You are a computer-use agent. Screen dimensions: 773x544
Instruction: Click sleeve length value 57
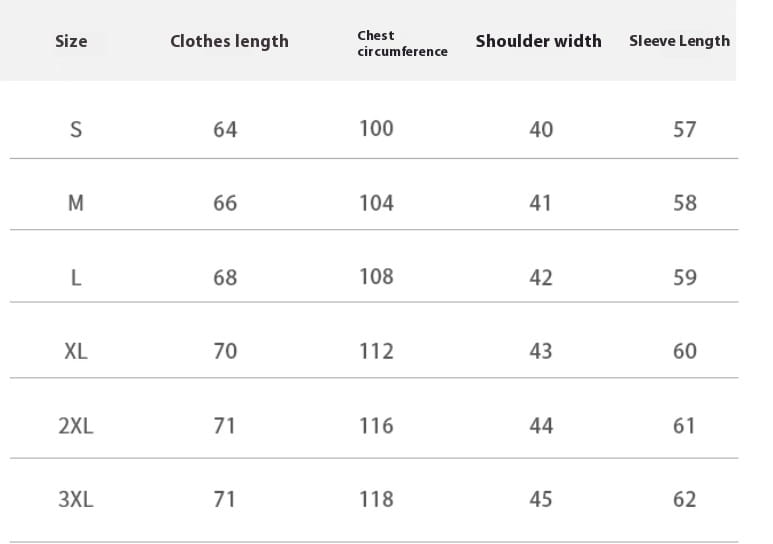(x=685, y=130)
